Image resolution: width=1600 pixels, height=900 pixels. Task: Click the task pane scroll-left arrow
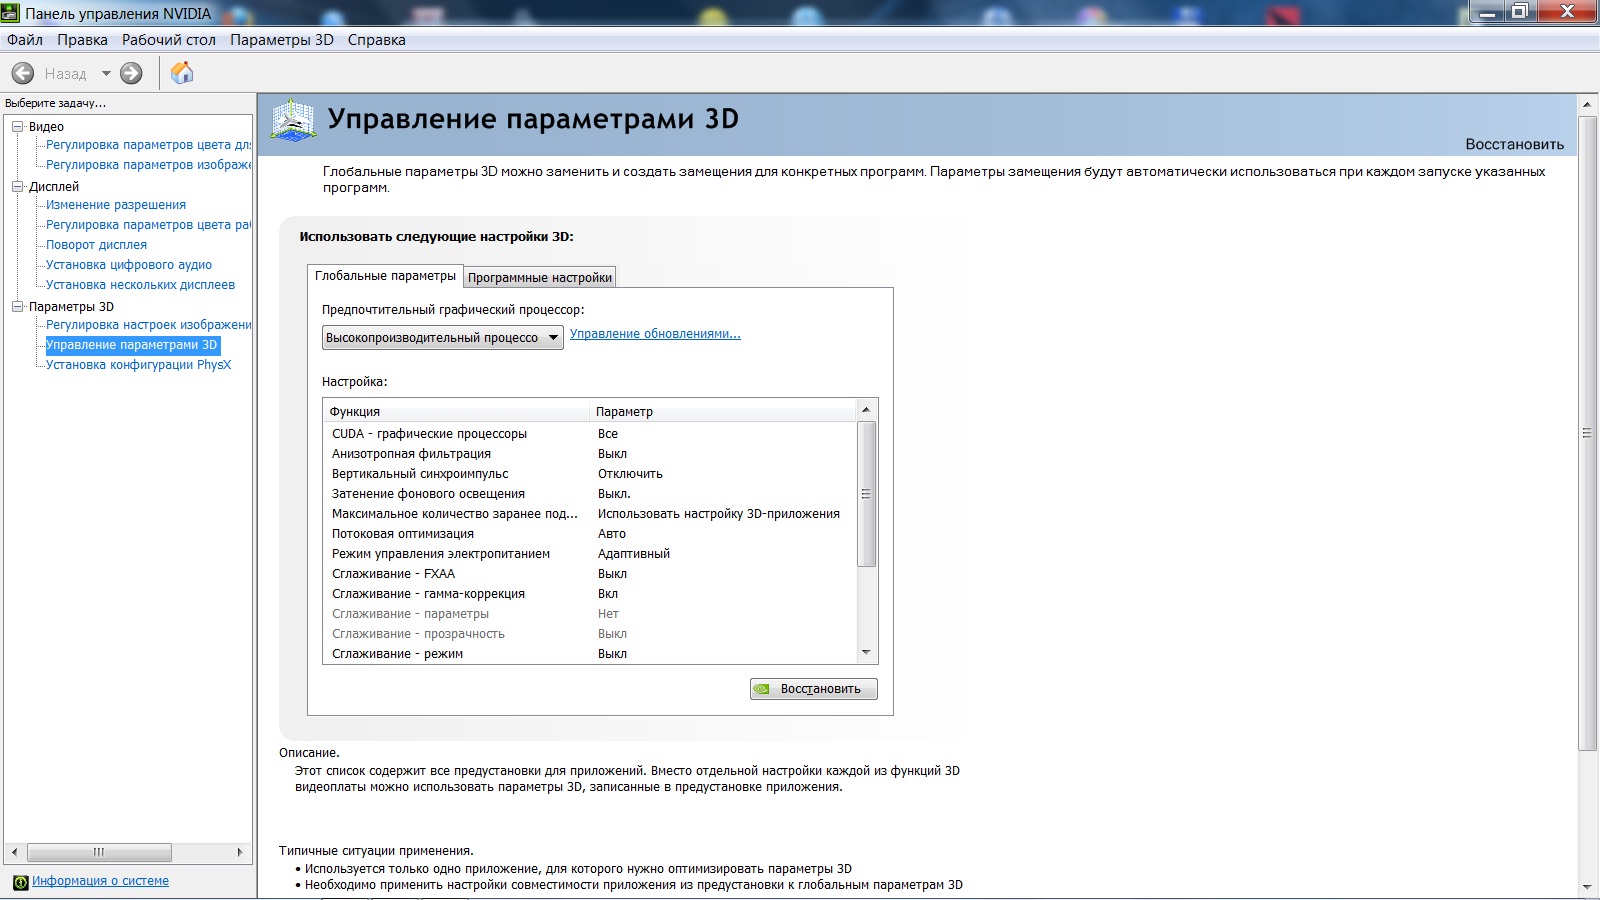pos(14,852)
